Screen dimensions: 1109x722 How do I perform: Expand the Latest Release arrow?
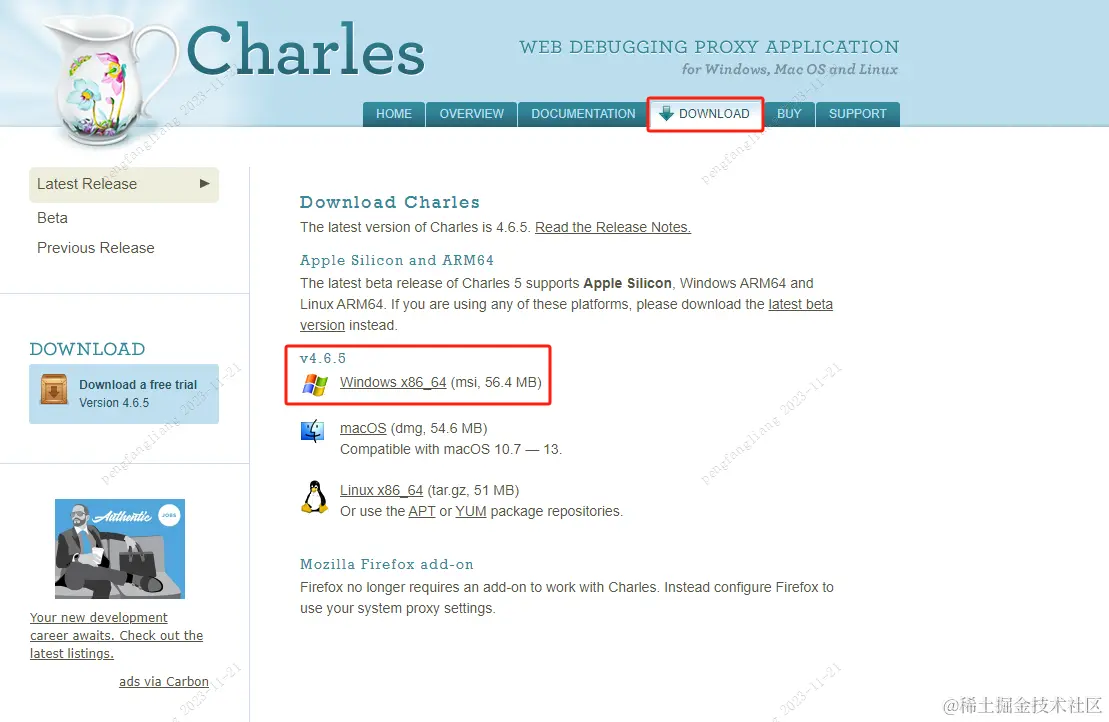(204, 184)
